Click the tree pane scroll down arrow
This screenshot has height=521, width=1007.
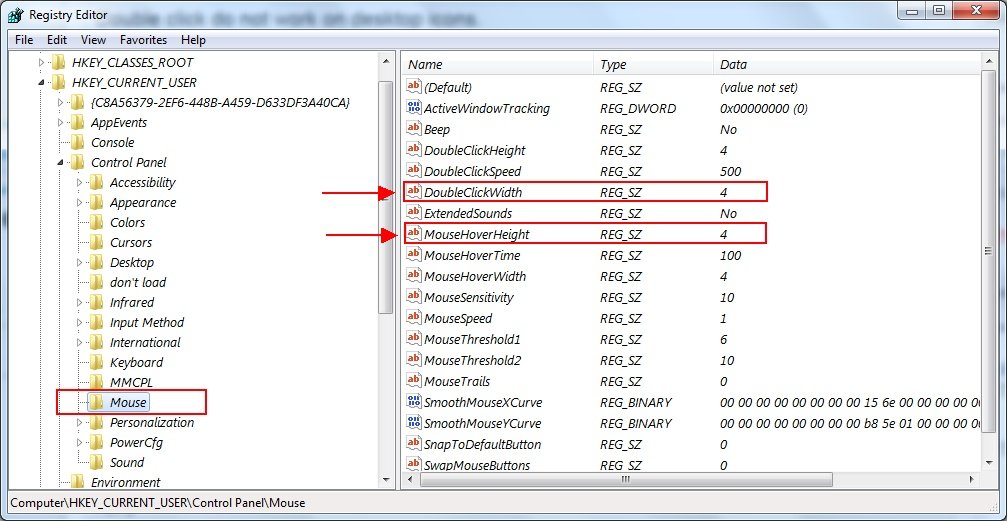386,479
